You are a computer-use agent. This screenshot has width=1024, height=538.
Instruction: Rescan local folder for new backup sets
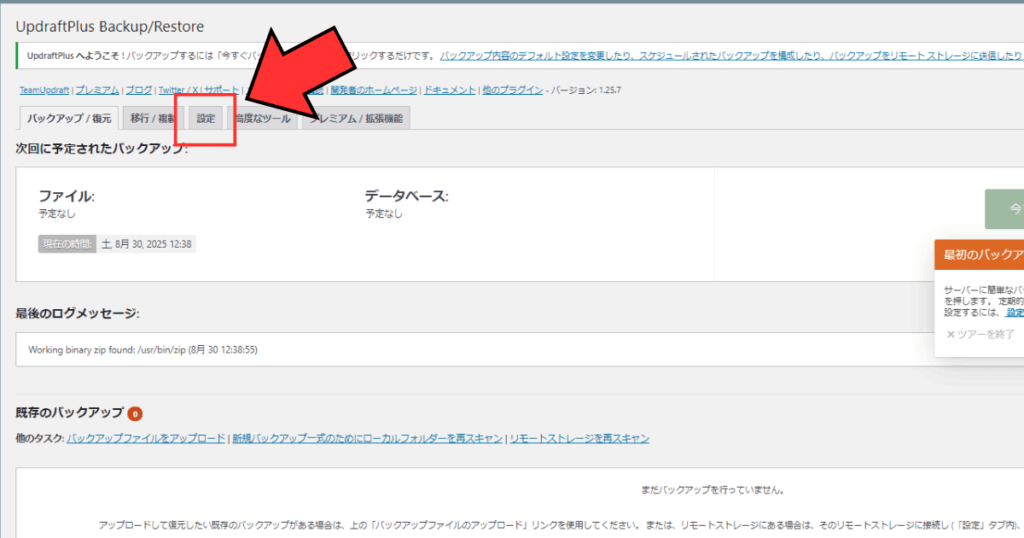tap(367, 438)
